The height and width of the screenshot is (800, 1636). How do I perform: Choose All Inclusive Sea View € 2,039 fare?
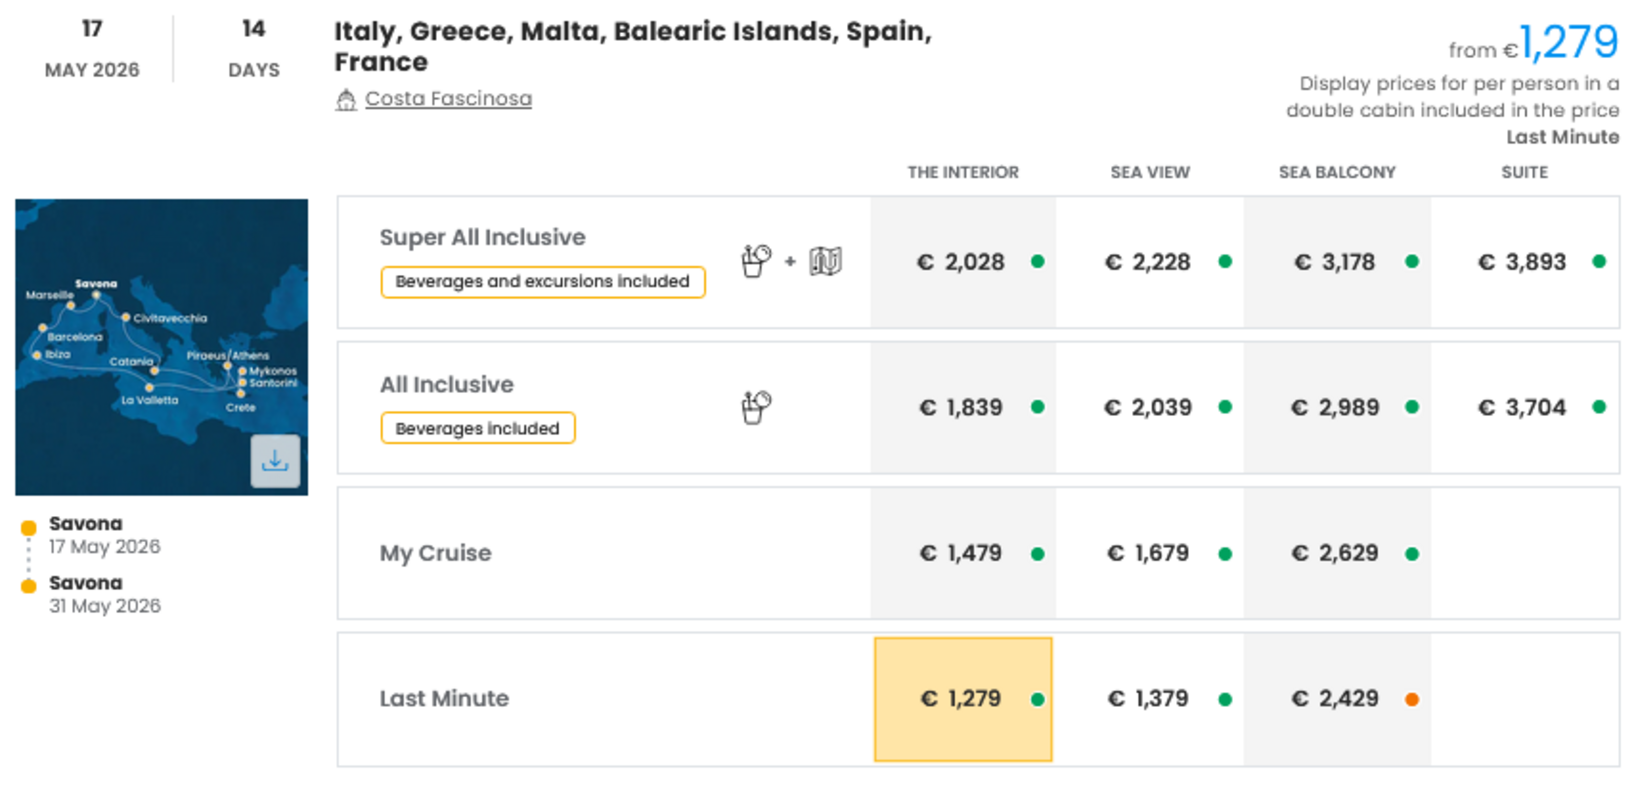1148,408
